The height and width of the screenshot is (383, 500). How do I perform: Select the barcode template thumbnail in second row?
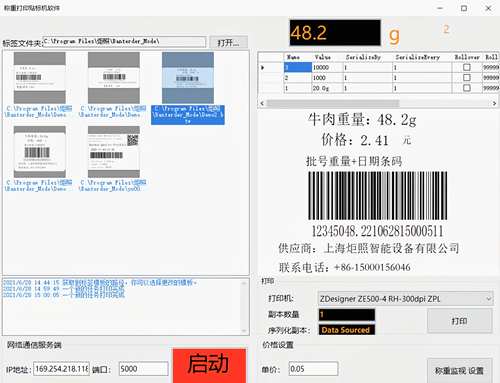[x=40, y=152]
